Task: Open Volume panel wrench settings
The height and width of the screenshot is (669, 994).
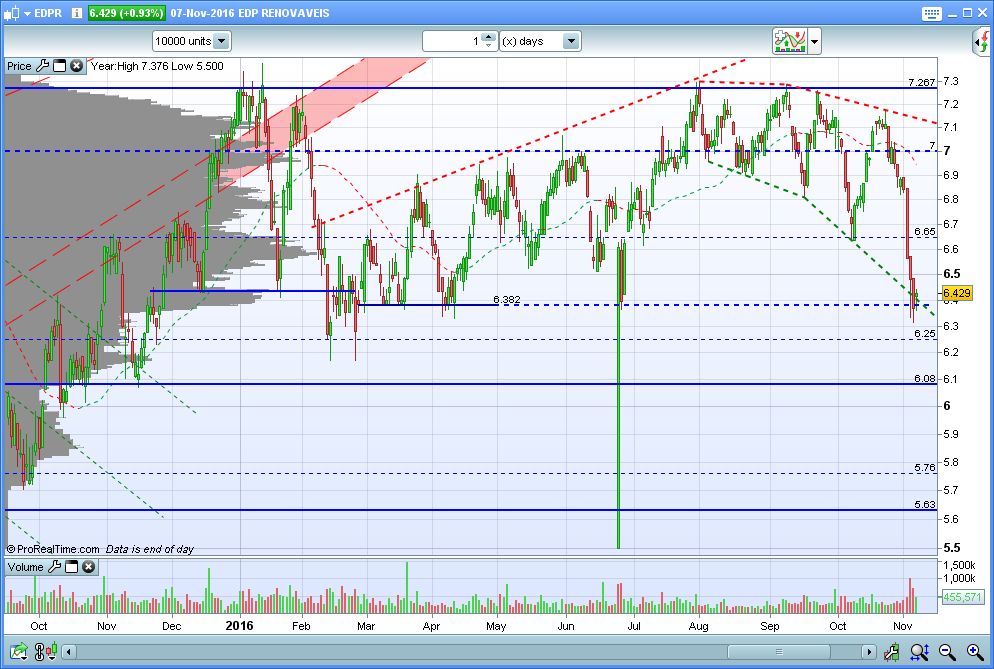Action: [x=55, y=567]
